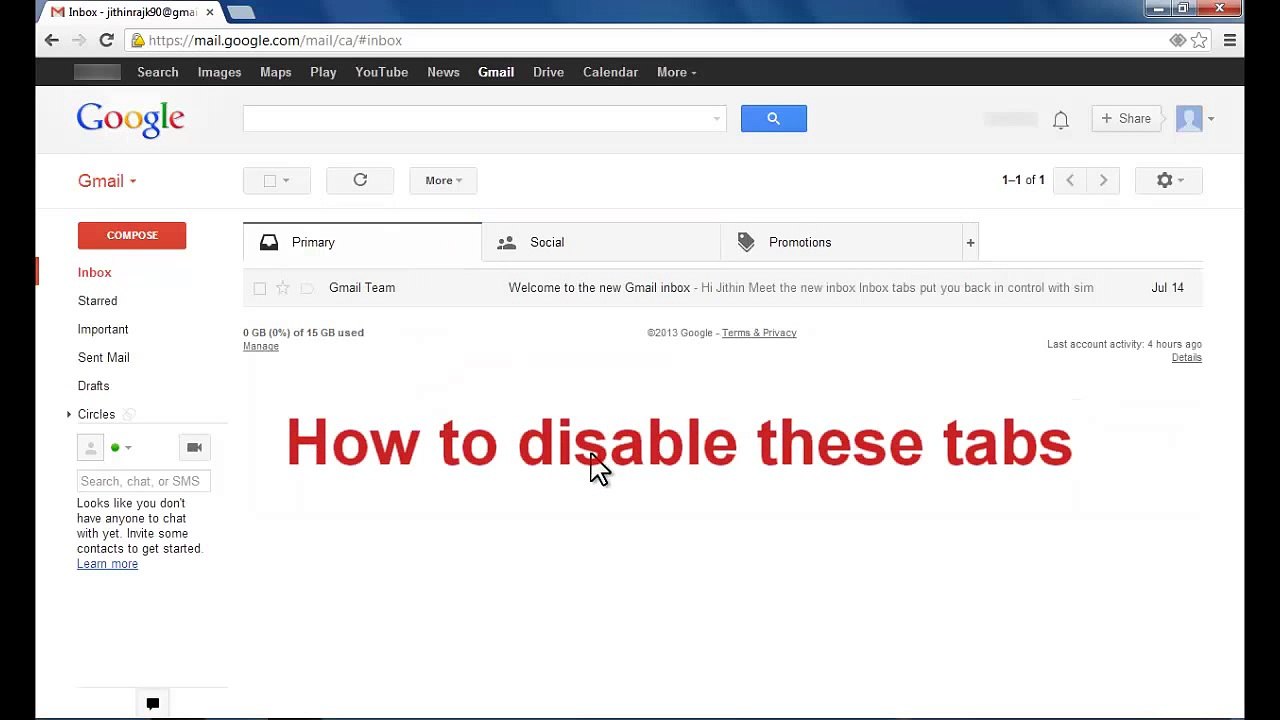The width and height of the screenshot is (1280, 720).
Task: Open the chat bubble icon at bottom
Action: pos(153,704)
